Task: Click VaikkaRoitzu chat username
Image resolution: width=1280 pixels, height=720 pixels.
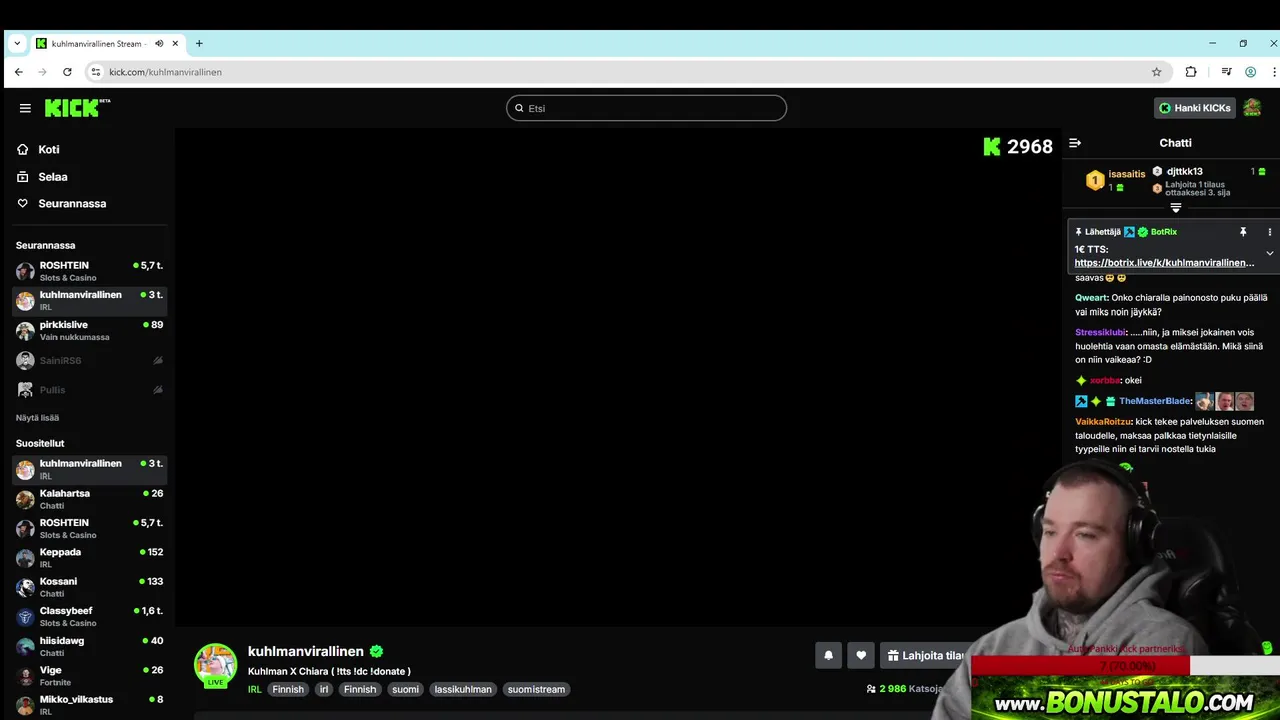Action: coord(1103,422)
